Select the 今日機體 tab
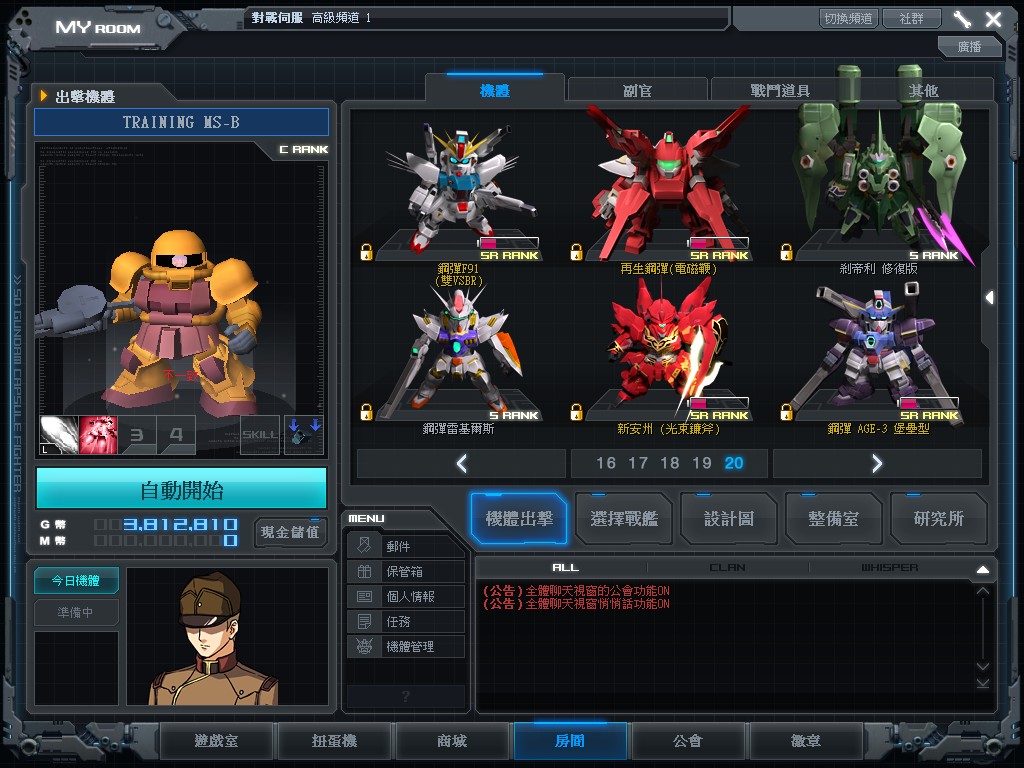 [76, 581]
